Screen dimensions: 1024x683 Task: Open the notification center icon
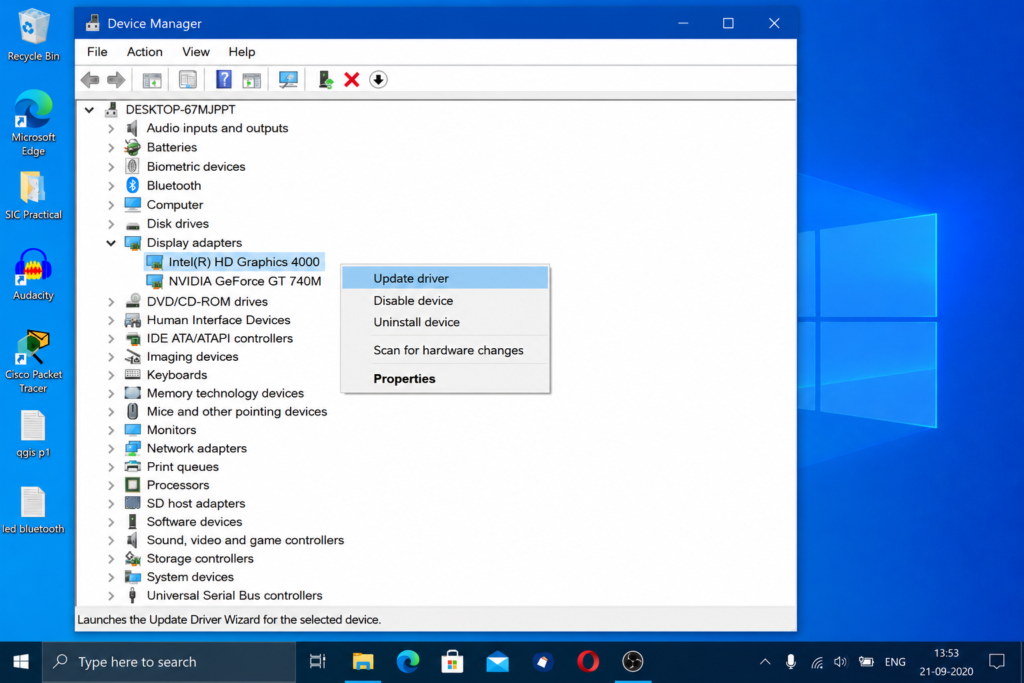pos(997,662)
